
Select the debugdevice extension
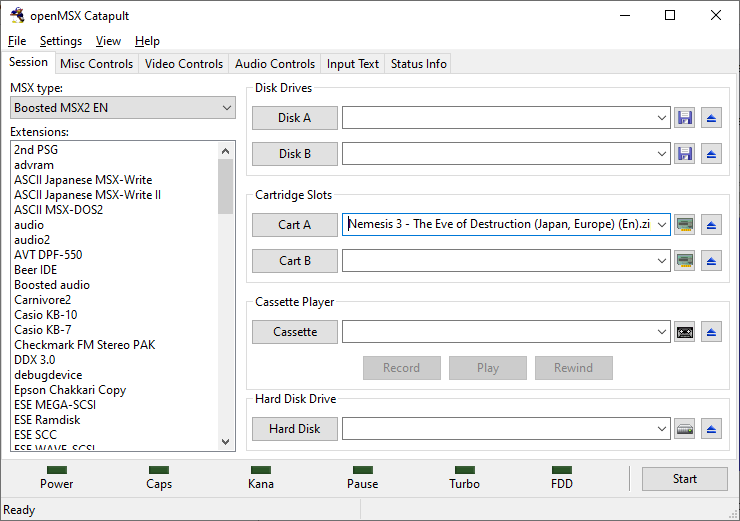click(x=48, y=375)
